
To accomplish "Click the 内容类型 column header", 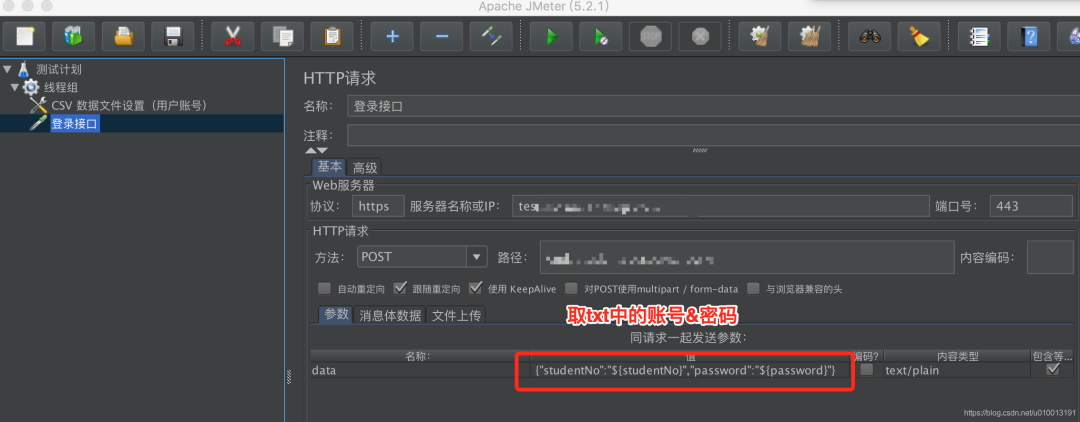I will tap(957, 356).
